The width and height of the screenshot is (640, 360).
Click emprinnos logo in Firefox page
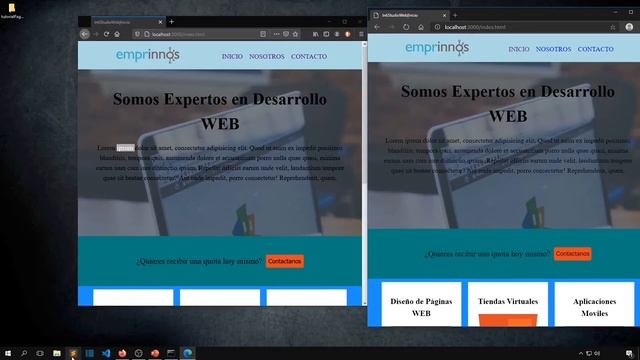148,55
